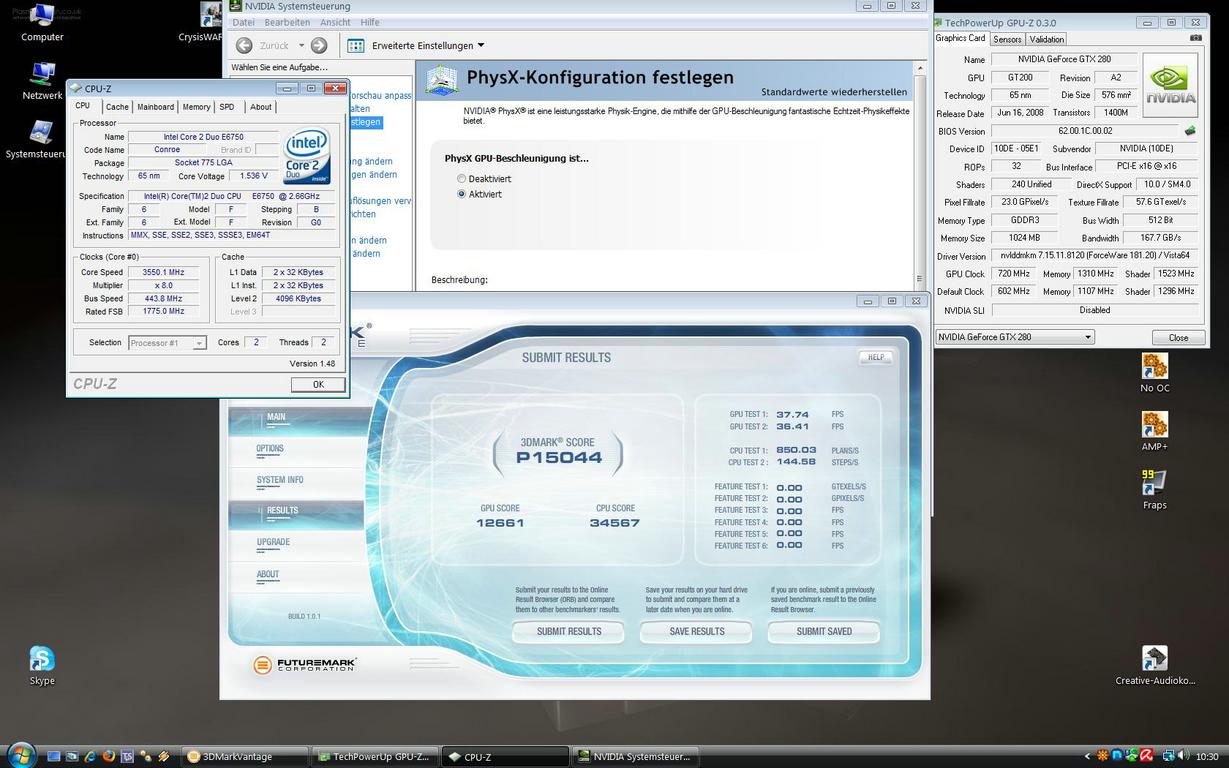The width and height of the screenshot is (1229, 768).
Task: Show hidden tray icons arrow
Action: [1089, 756]
